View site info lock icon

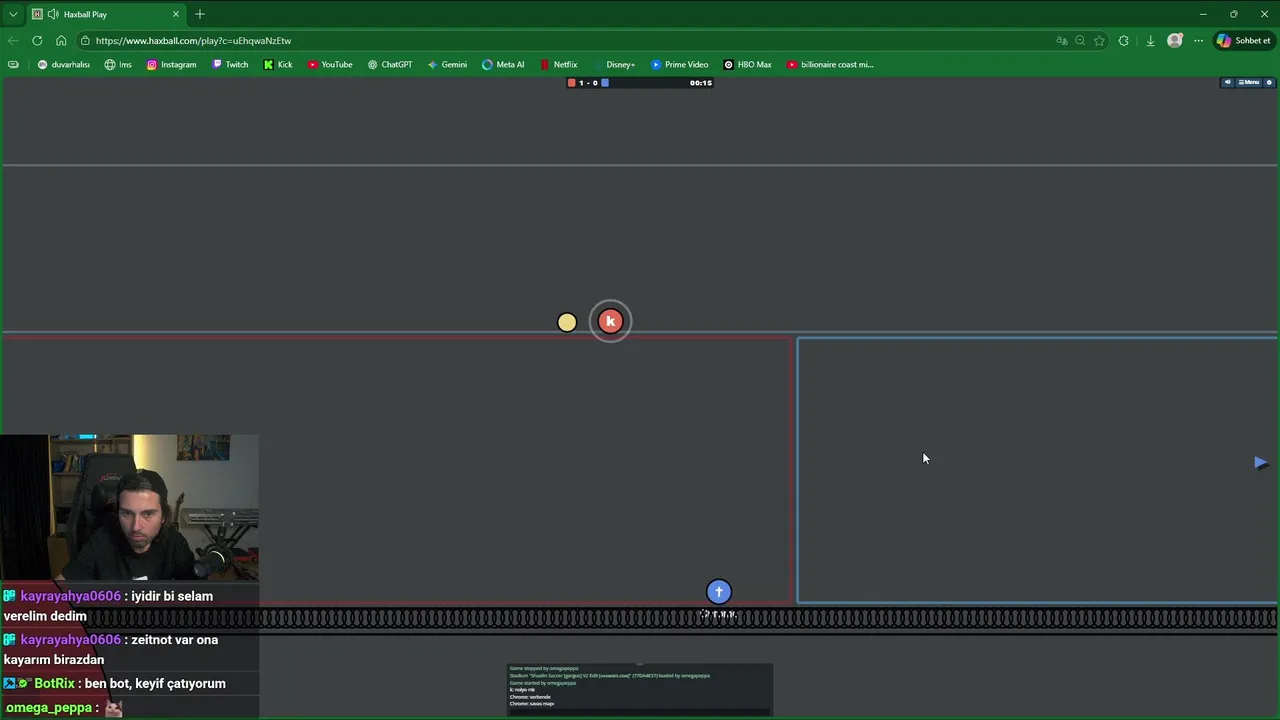(86, 41)
